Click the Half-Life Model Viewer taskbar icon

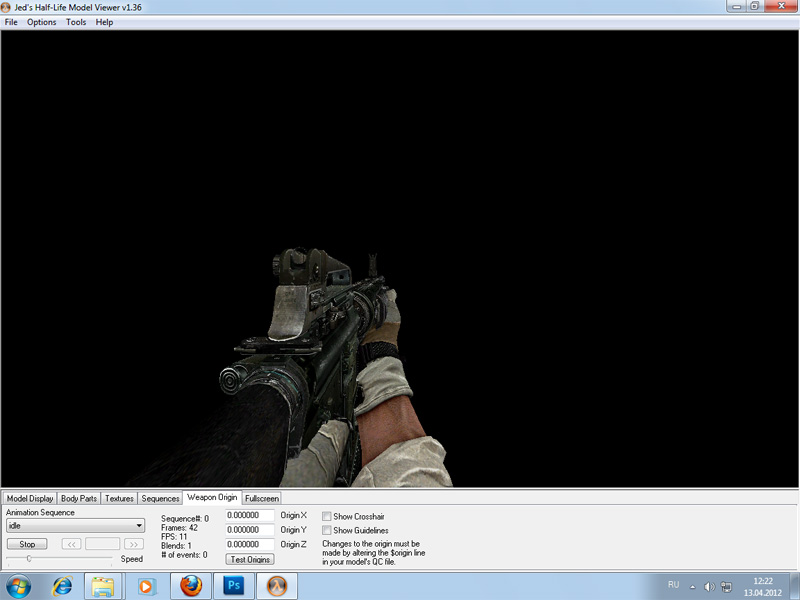pos(278,585)
